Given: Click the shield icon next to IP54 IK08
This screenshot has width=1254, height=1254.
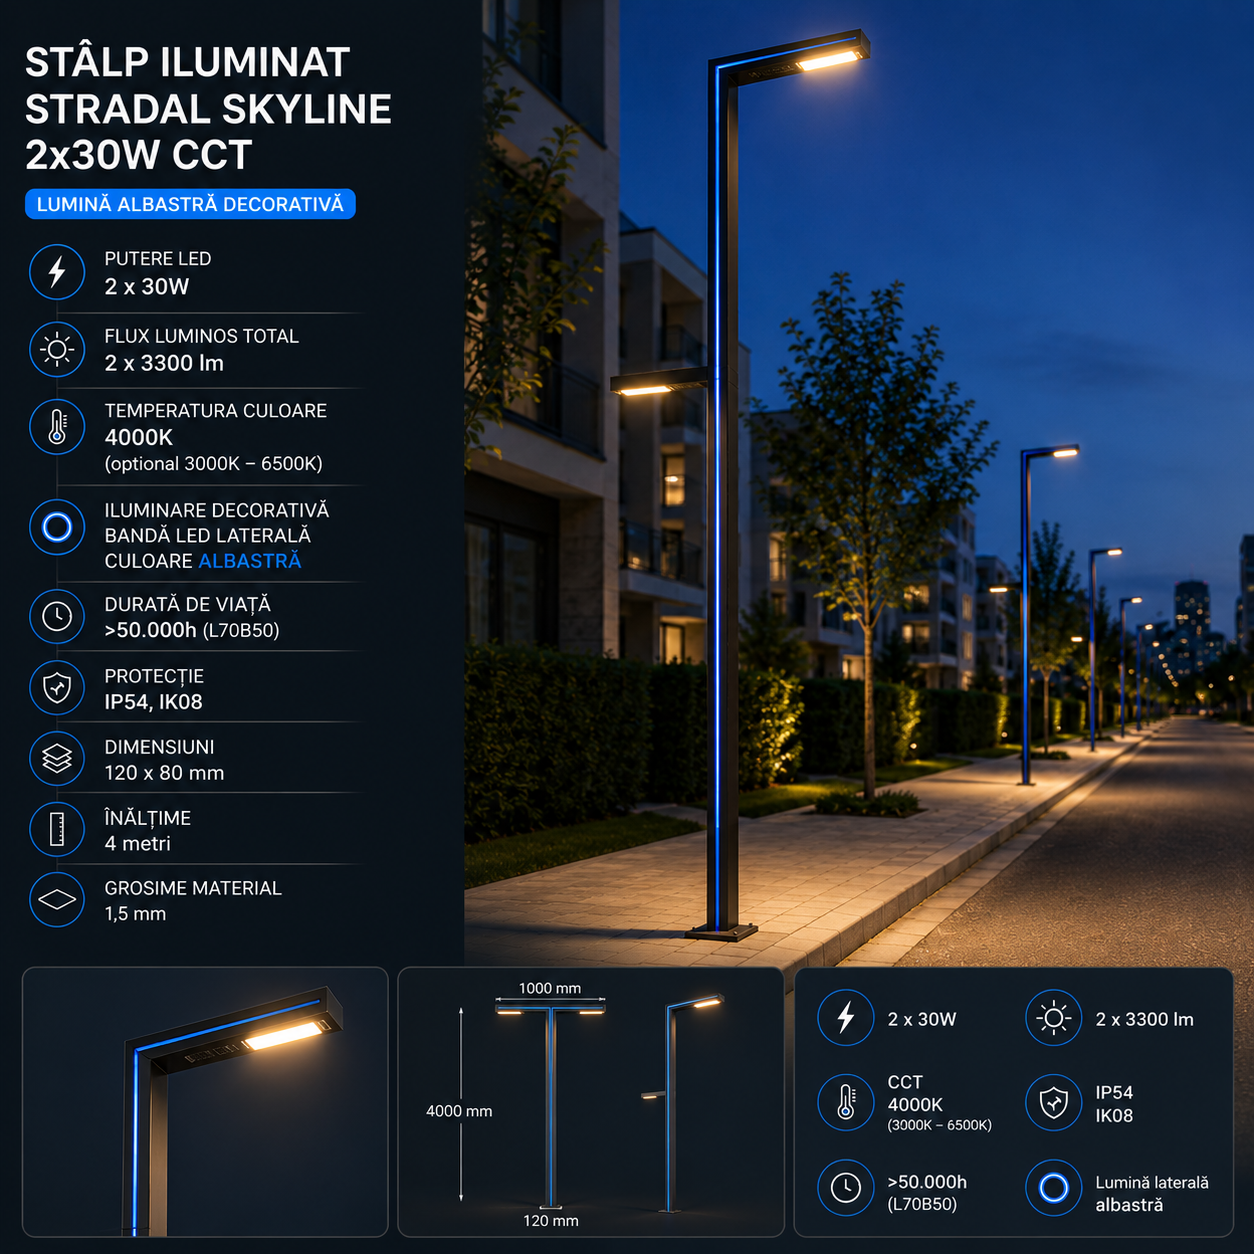Looking at the screenshot, I should pyautogui.click(x=1053, y=1102).
